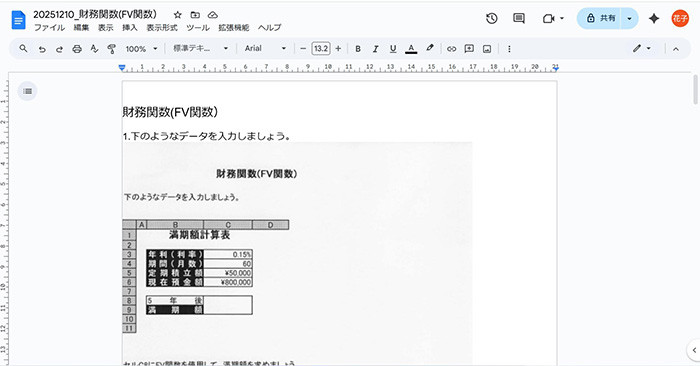The width and height of the screenshot is (700, 366).
Task: Expand the share options arrow next to 共有
Action: [x=629, y=18]
